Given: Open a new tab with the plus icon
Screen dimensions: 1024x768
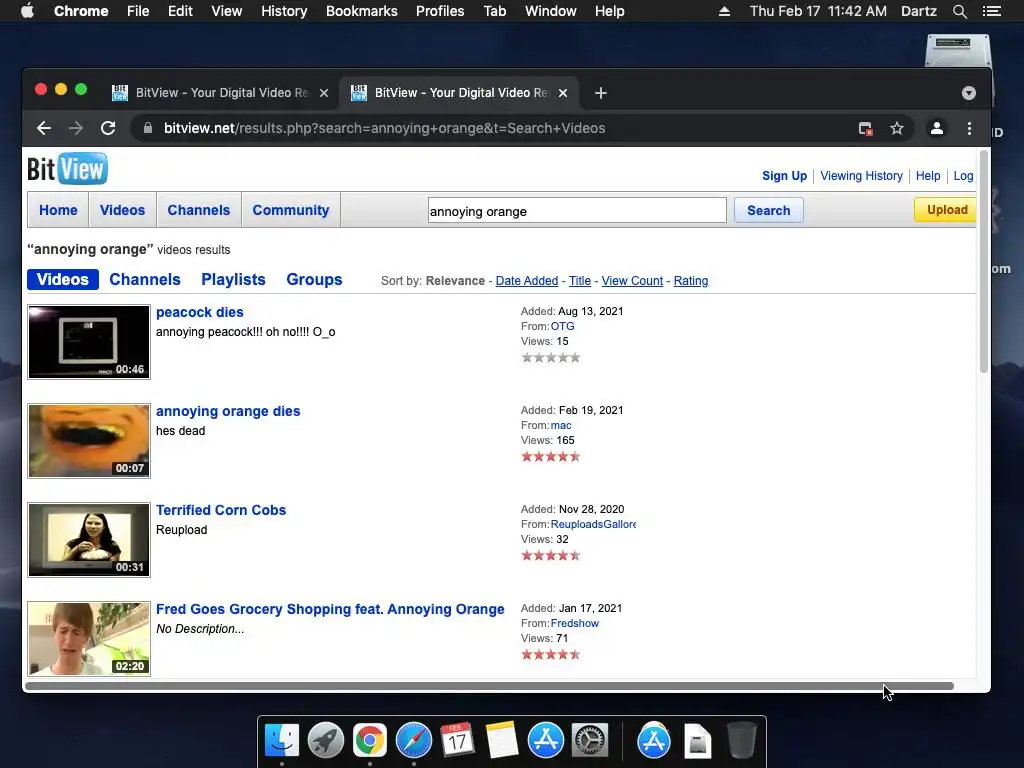Looking at the screenshot, I should 601,93.
